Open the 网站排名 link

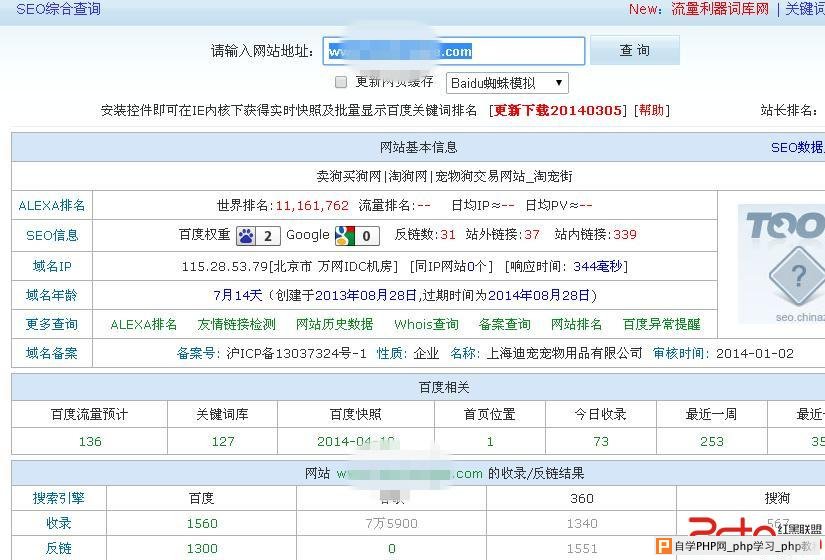[576, 324]
